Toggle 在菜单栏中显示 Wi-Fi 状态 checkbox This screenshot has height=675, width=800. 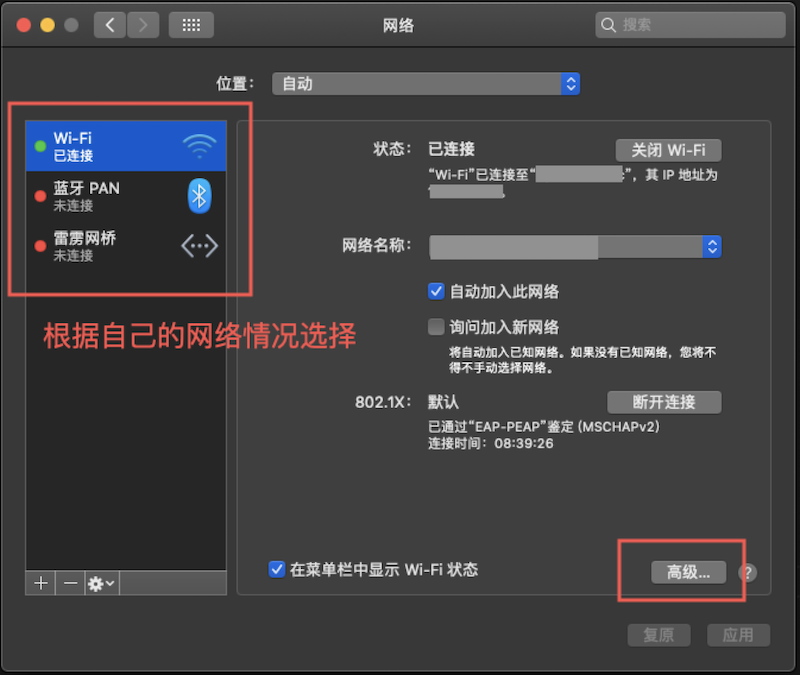point(277,569)
